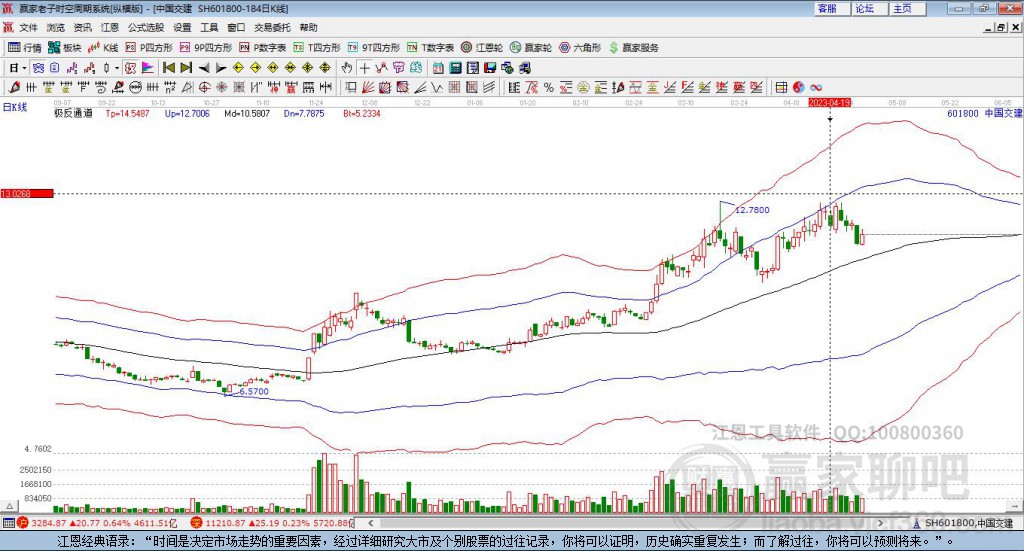Image resolution: width=1024 pixels, height=551 pixels.
Task: Click the circled 金 golden ratio icon
Action: point(583,87)
